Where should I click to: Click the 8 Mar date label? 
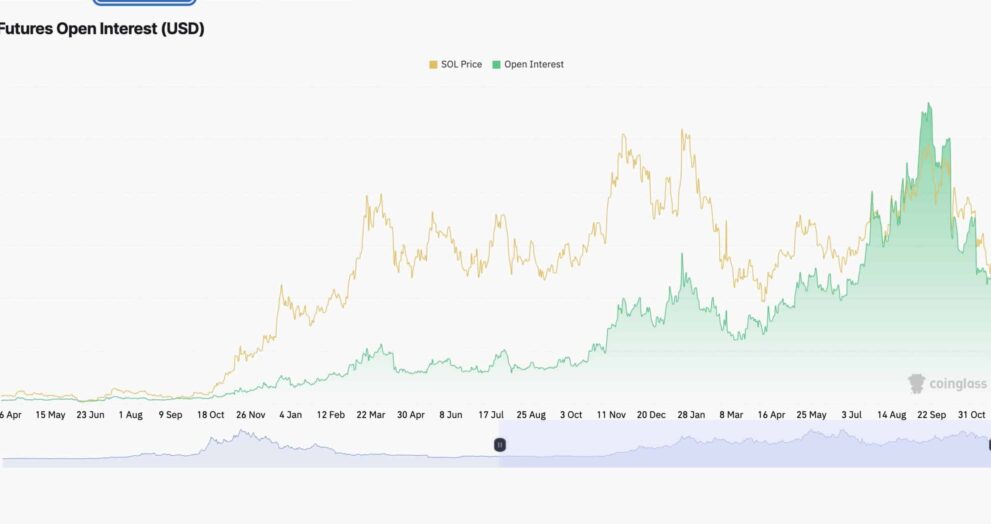pyautogui.click(x=730, y=414)
